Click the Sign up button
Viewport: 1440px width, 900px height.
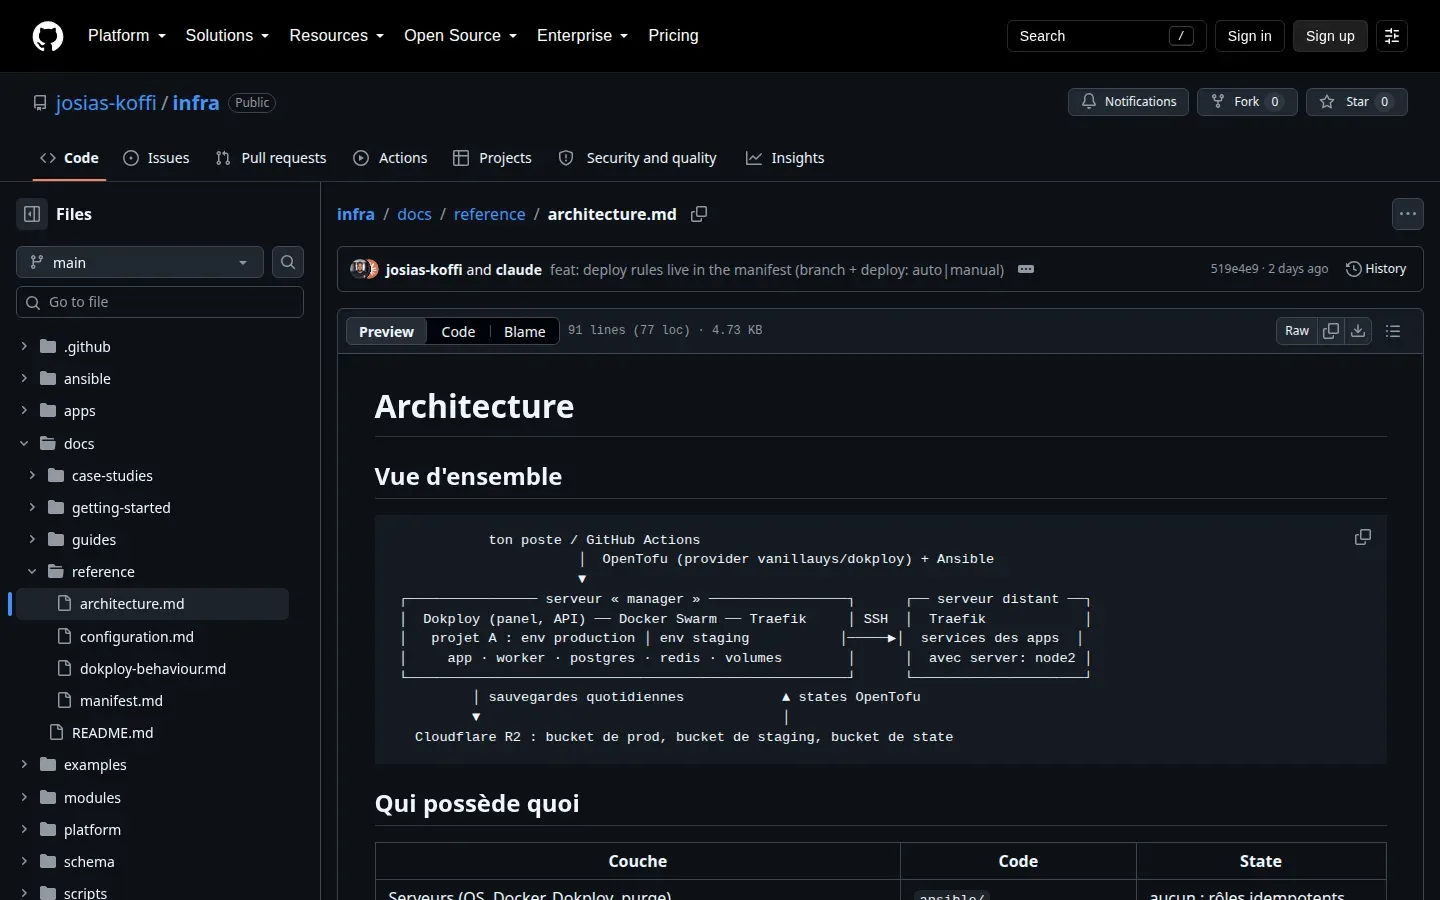coord(1330,36)
